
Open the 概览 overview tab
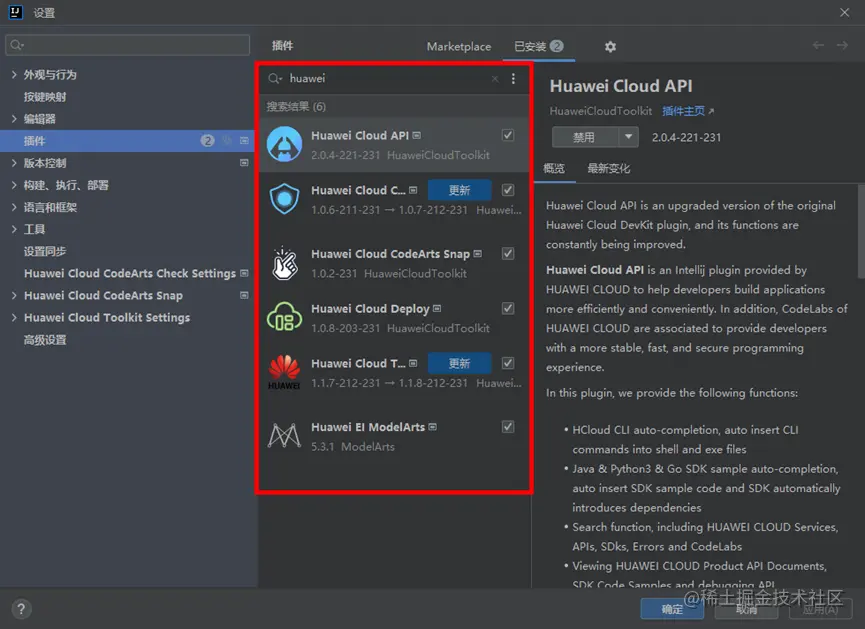[554, 168]
